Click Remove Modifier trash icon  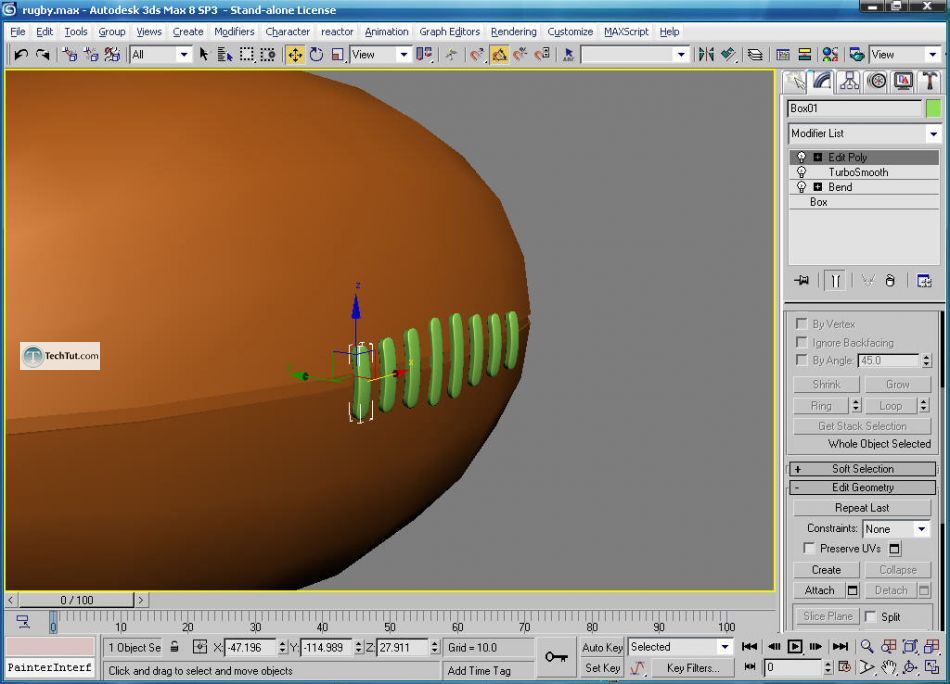[x=890, y=281]
